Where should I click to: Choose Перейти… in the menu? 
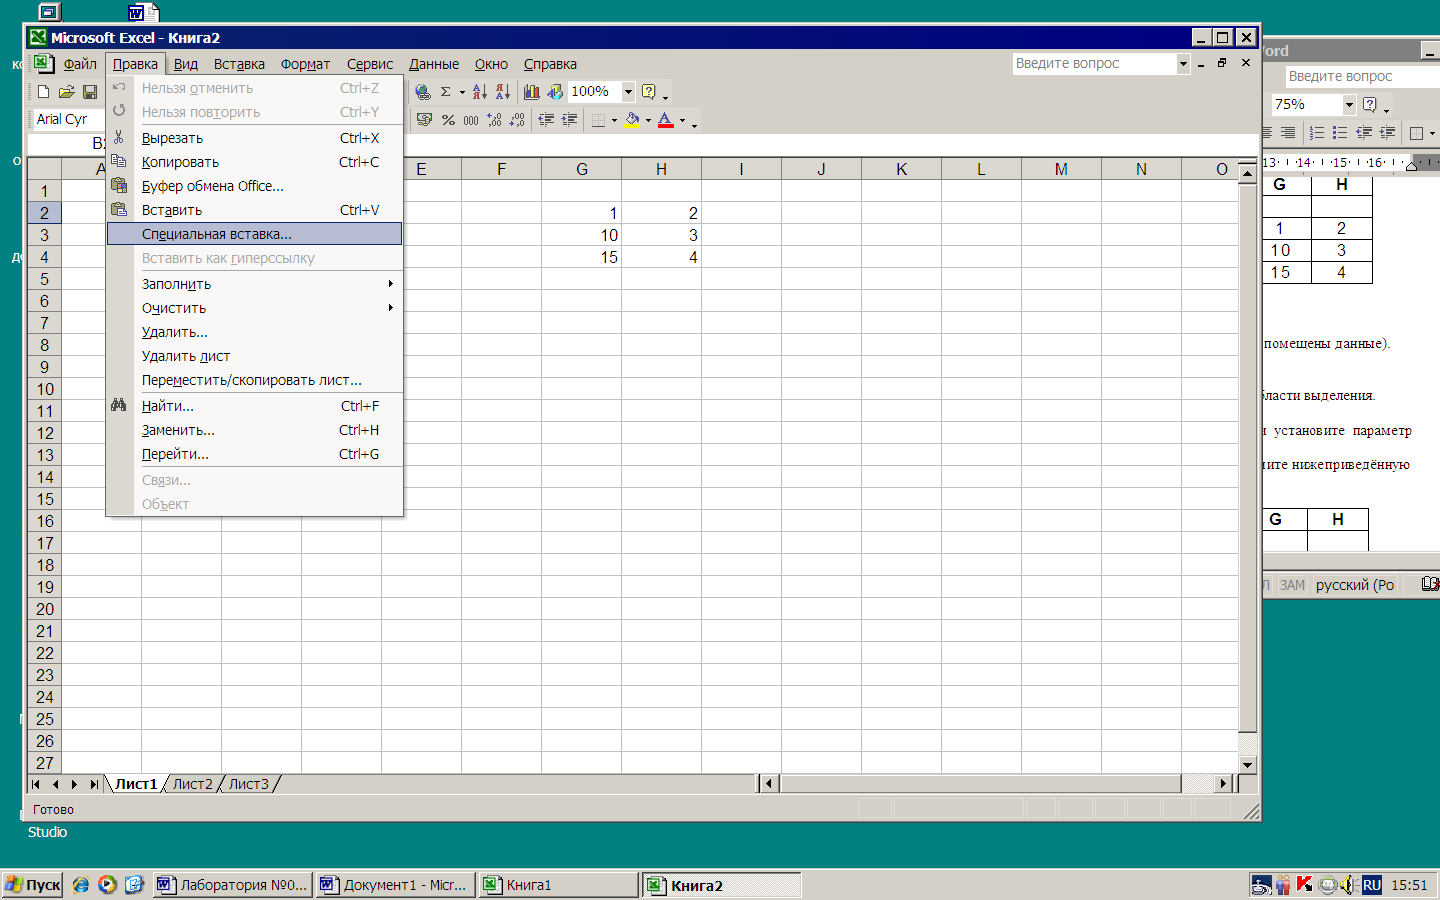[254, 454]
